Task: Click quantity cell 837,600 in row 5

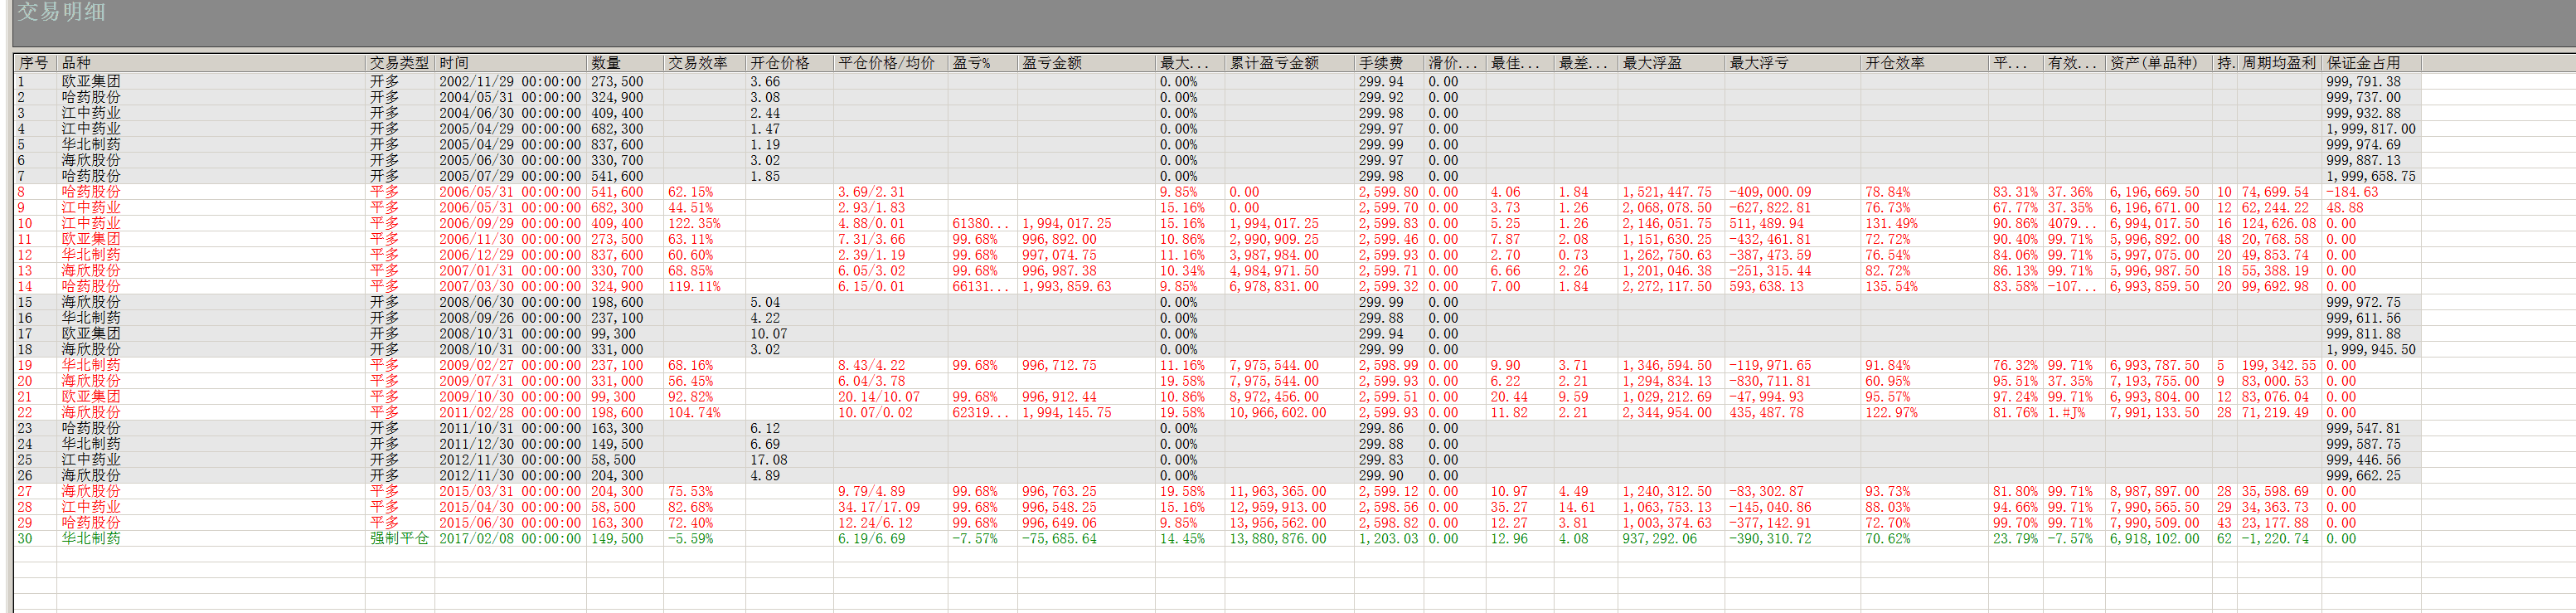Action: click(x=617, y=145)
